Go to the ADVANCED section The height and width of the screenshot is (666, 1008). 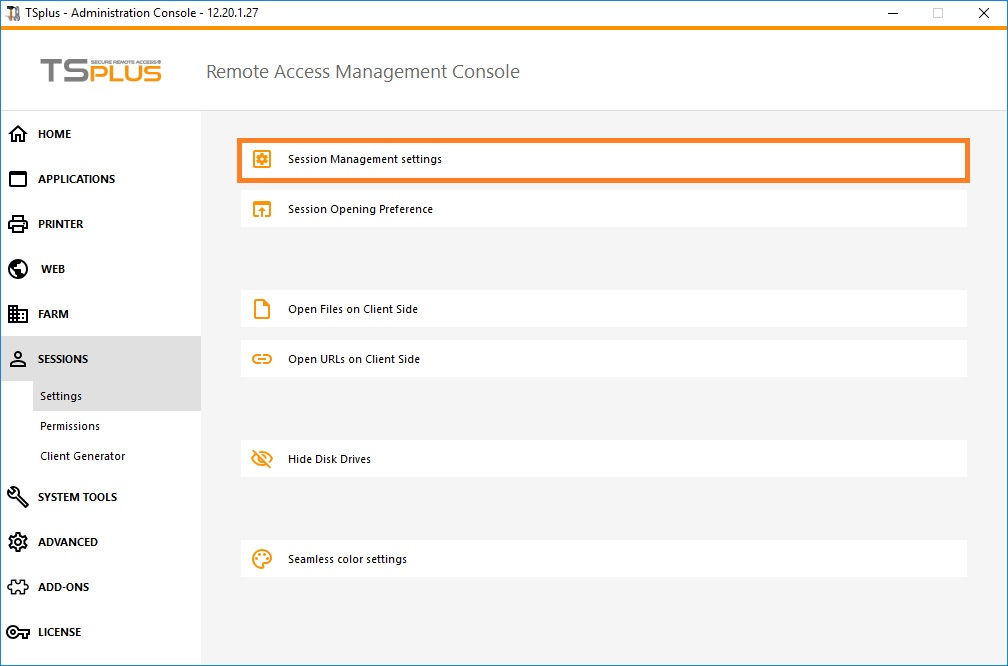click(x=101, y=542)
